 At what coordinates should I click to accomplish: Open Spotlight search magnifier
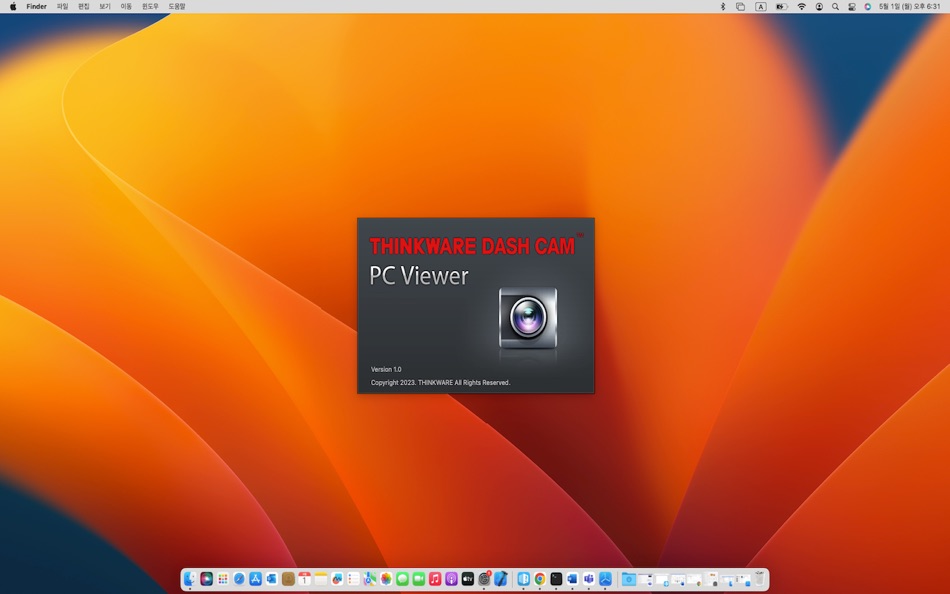point(835,6)
